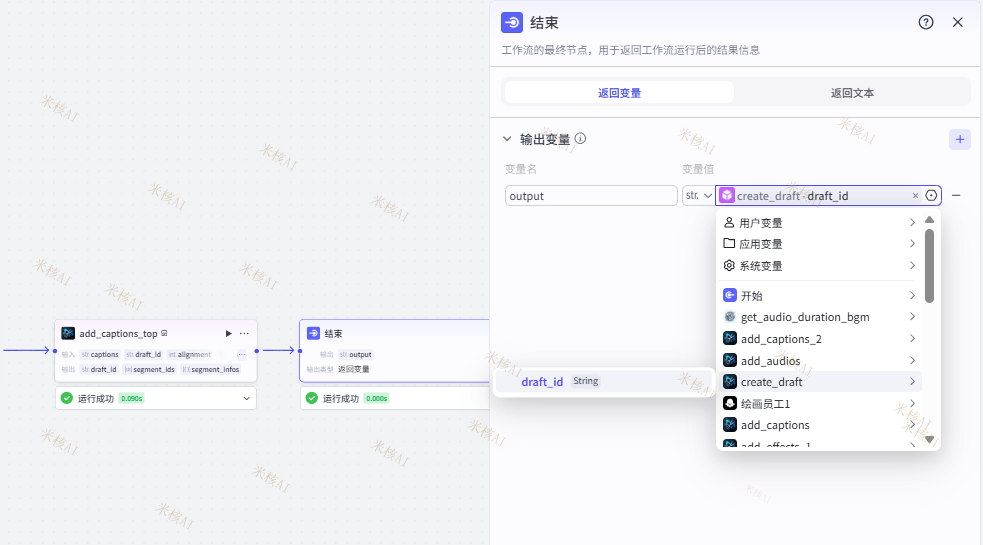
Task: Click the help question mark icon in panel header
Action: coord(926,22)
